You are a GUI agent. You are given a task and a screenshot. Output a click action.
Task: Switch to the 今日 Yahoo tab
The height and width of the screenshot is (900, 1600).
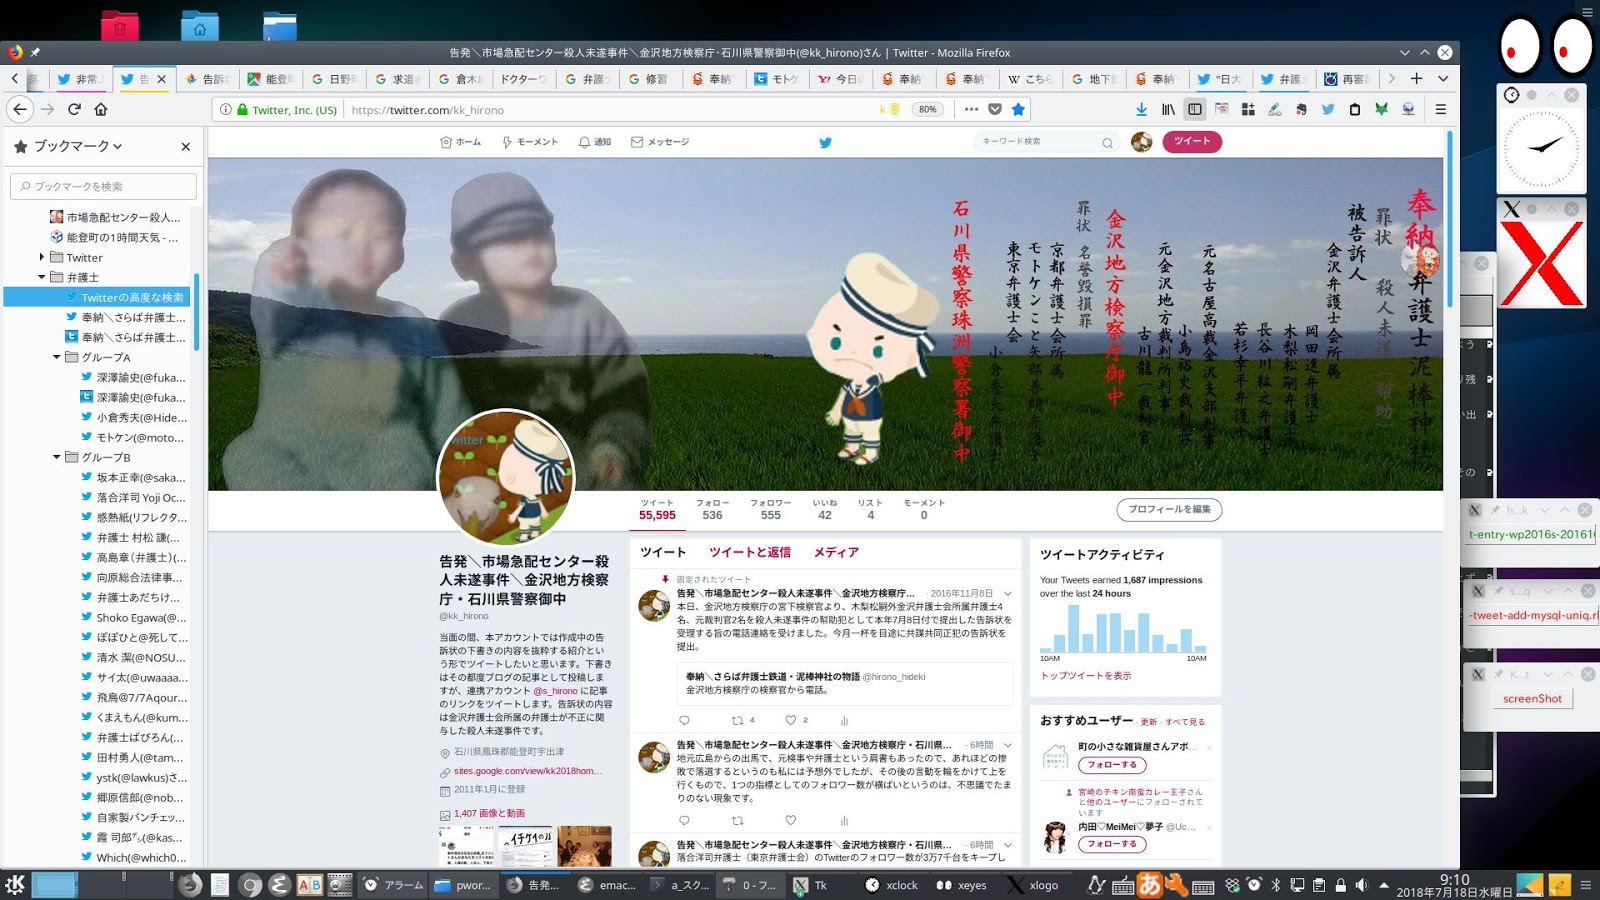coord(840,78)
